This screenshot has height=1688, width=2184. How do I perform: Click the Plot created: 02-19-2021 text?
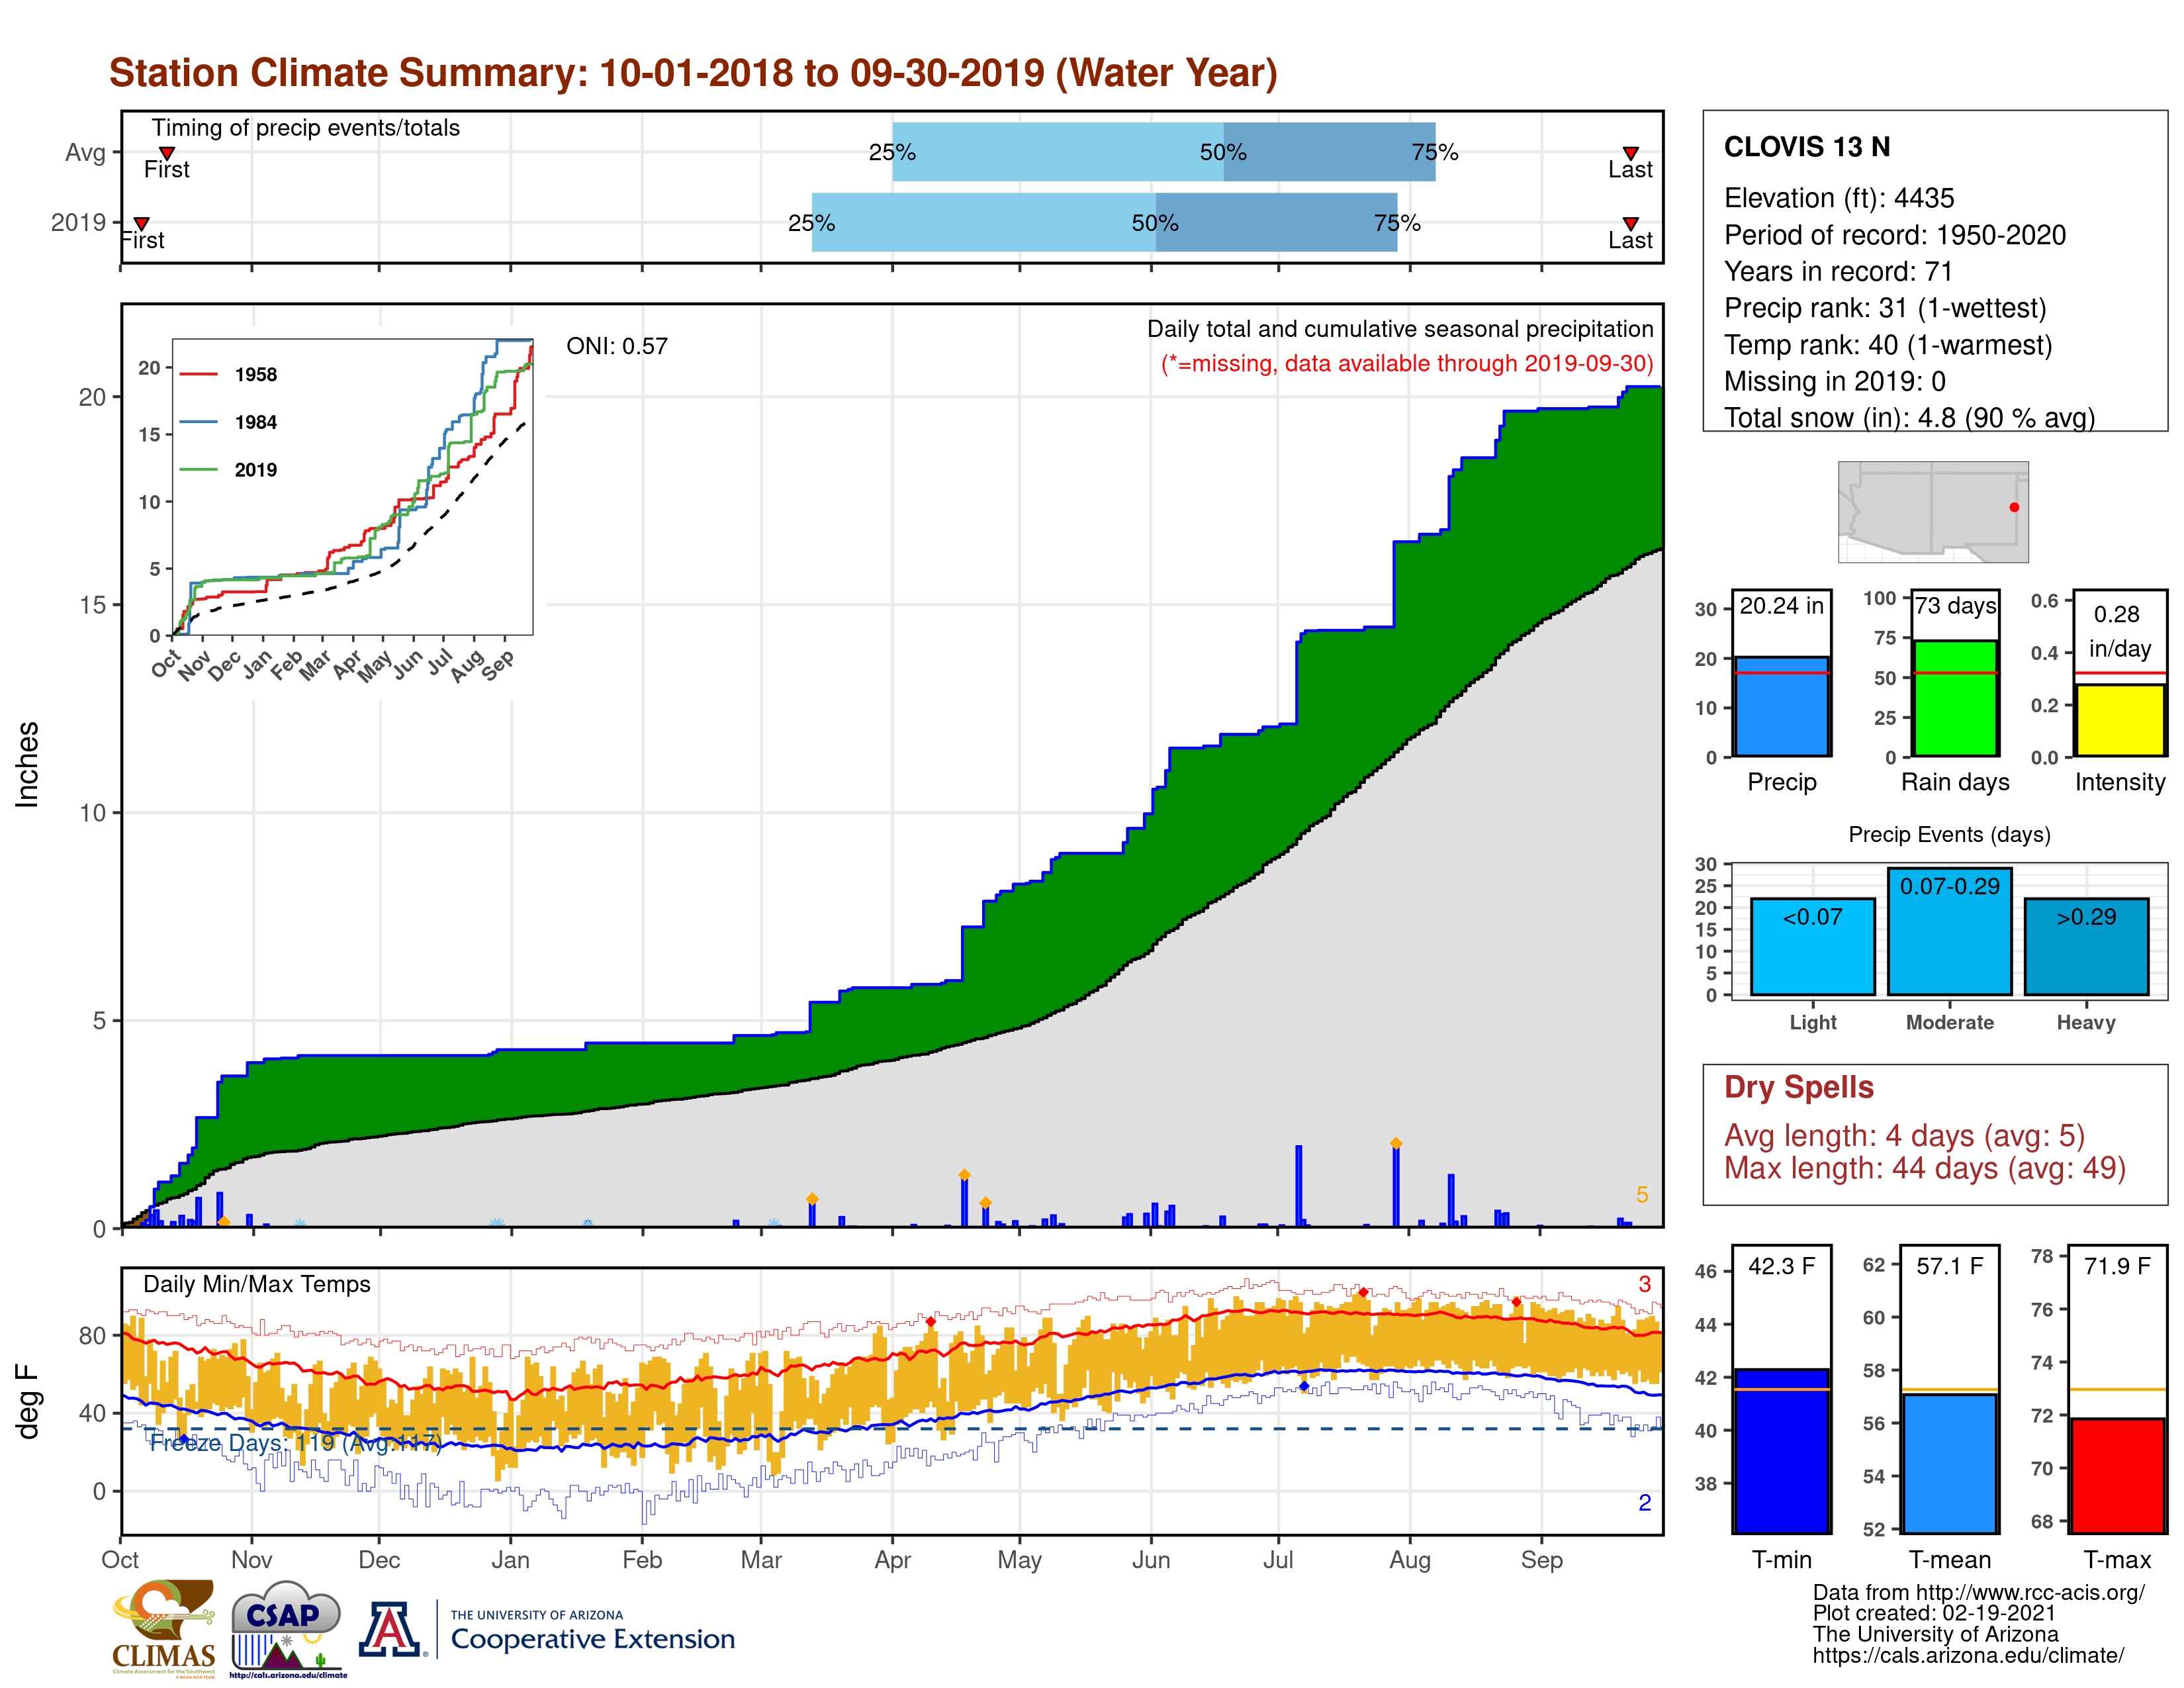pyautogui.click(x=1934, y=1613)
